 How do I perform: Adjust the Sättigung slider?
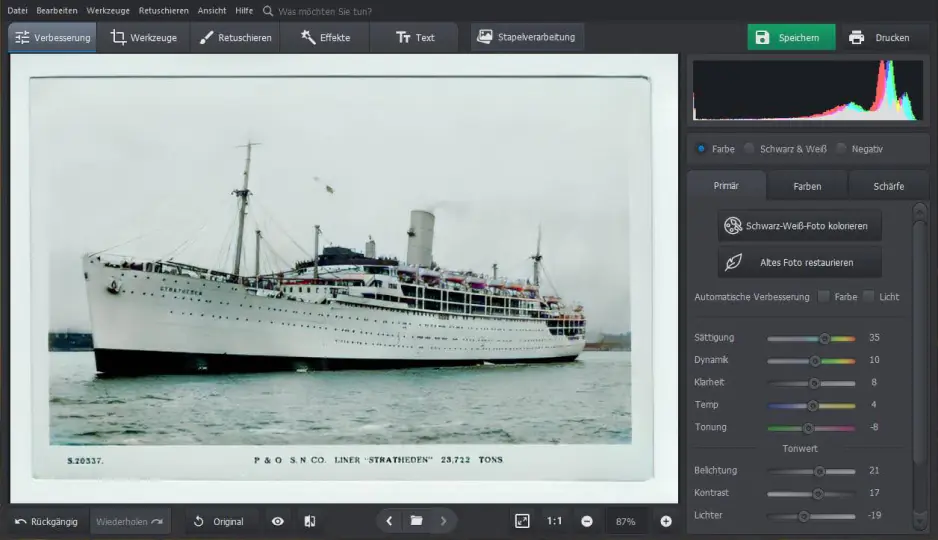click(811, 338)
